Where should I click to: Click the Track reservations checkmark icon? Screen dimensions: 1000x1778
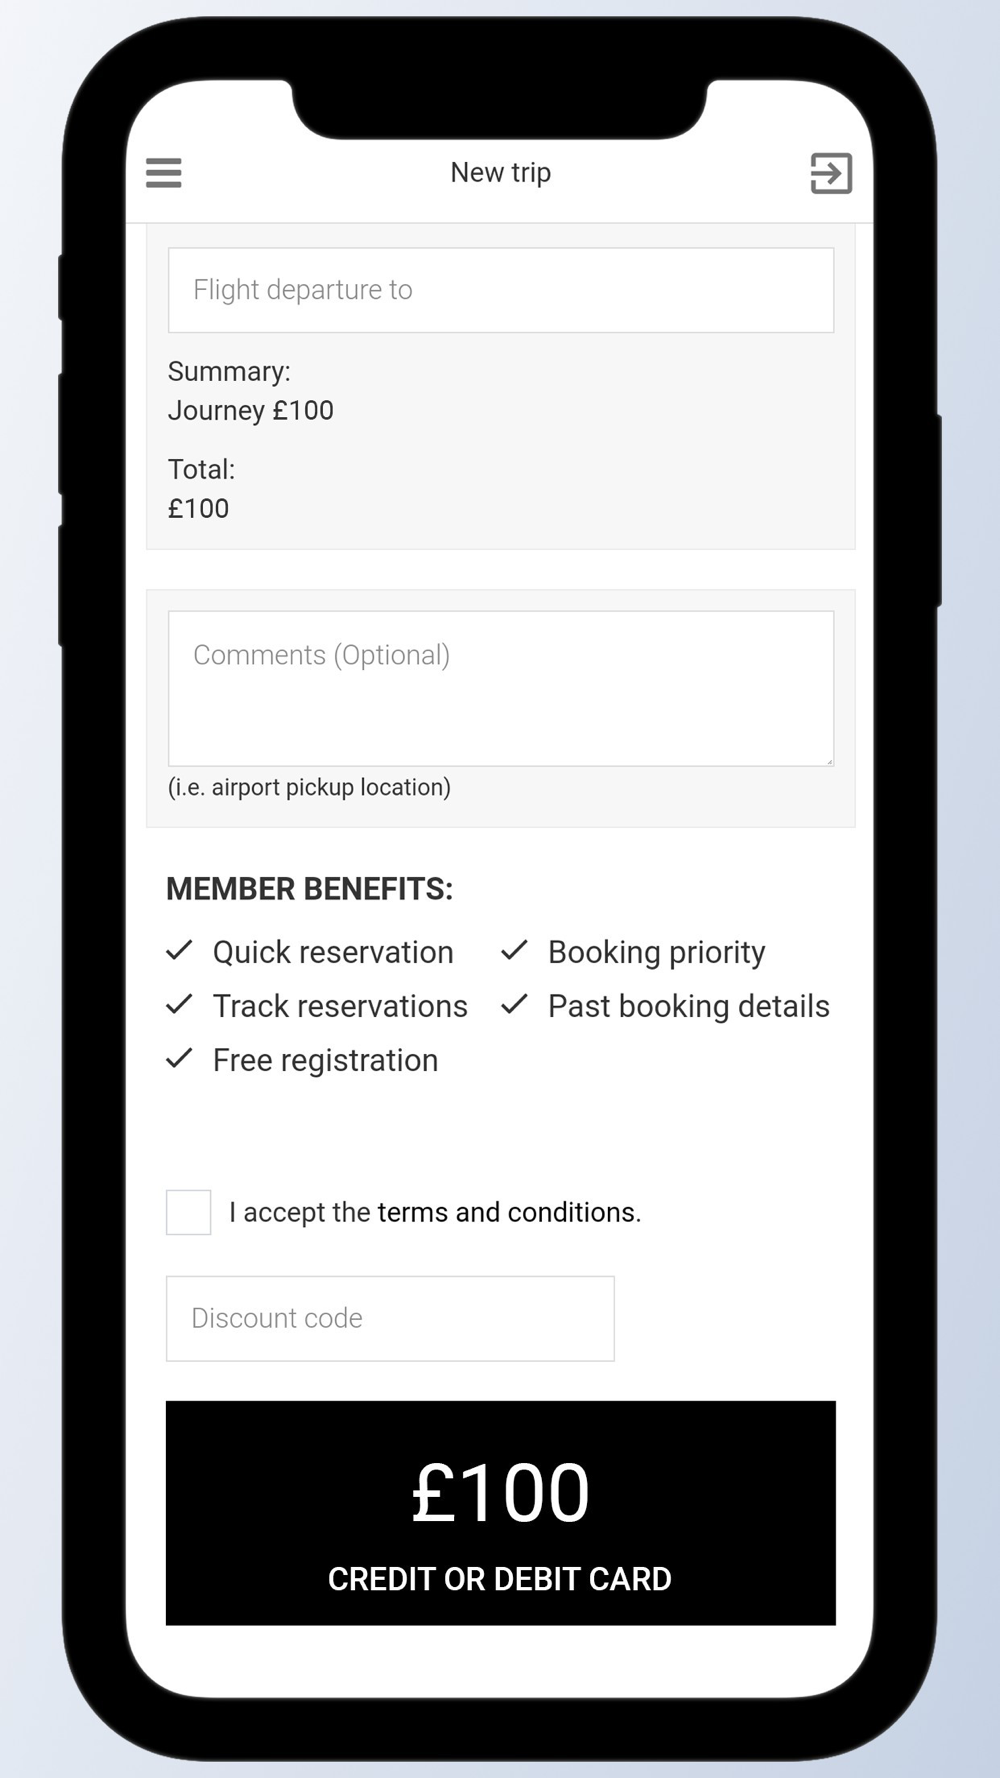[x=179, y=1005]
